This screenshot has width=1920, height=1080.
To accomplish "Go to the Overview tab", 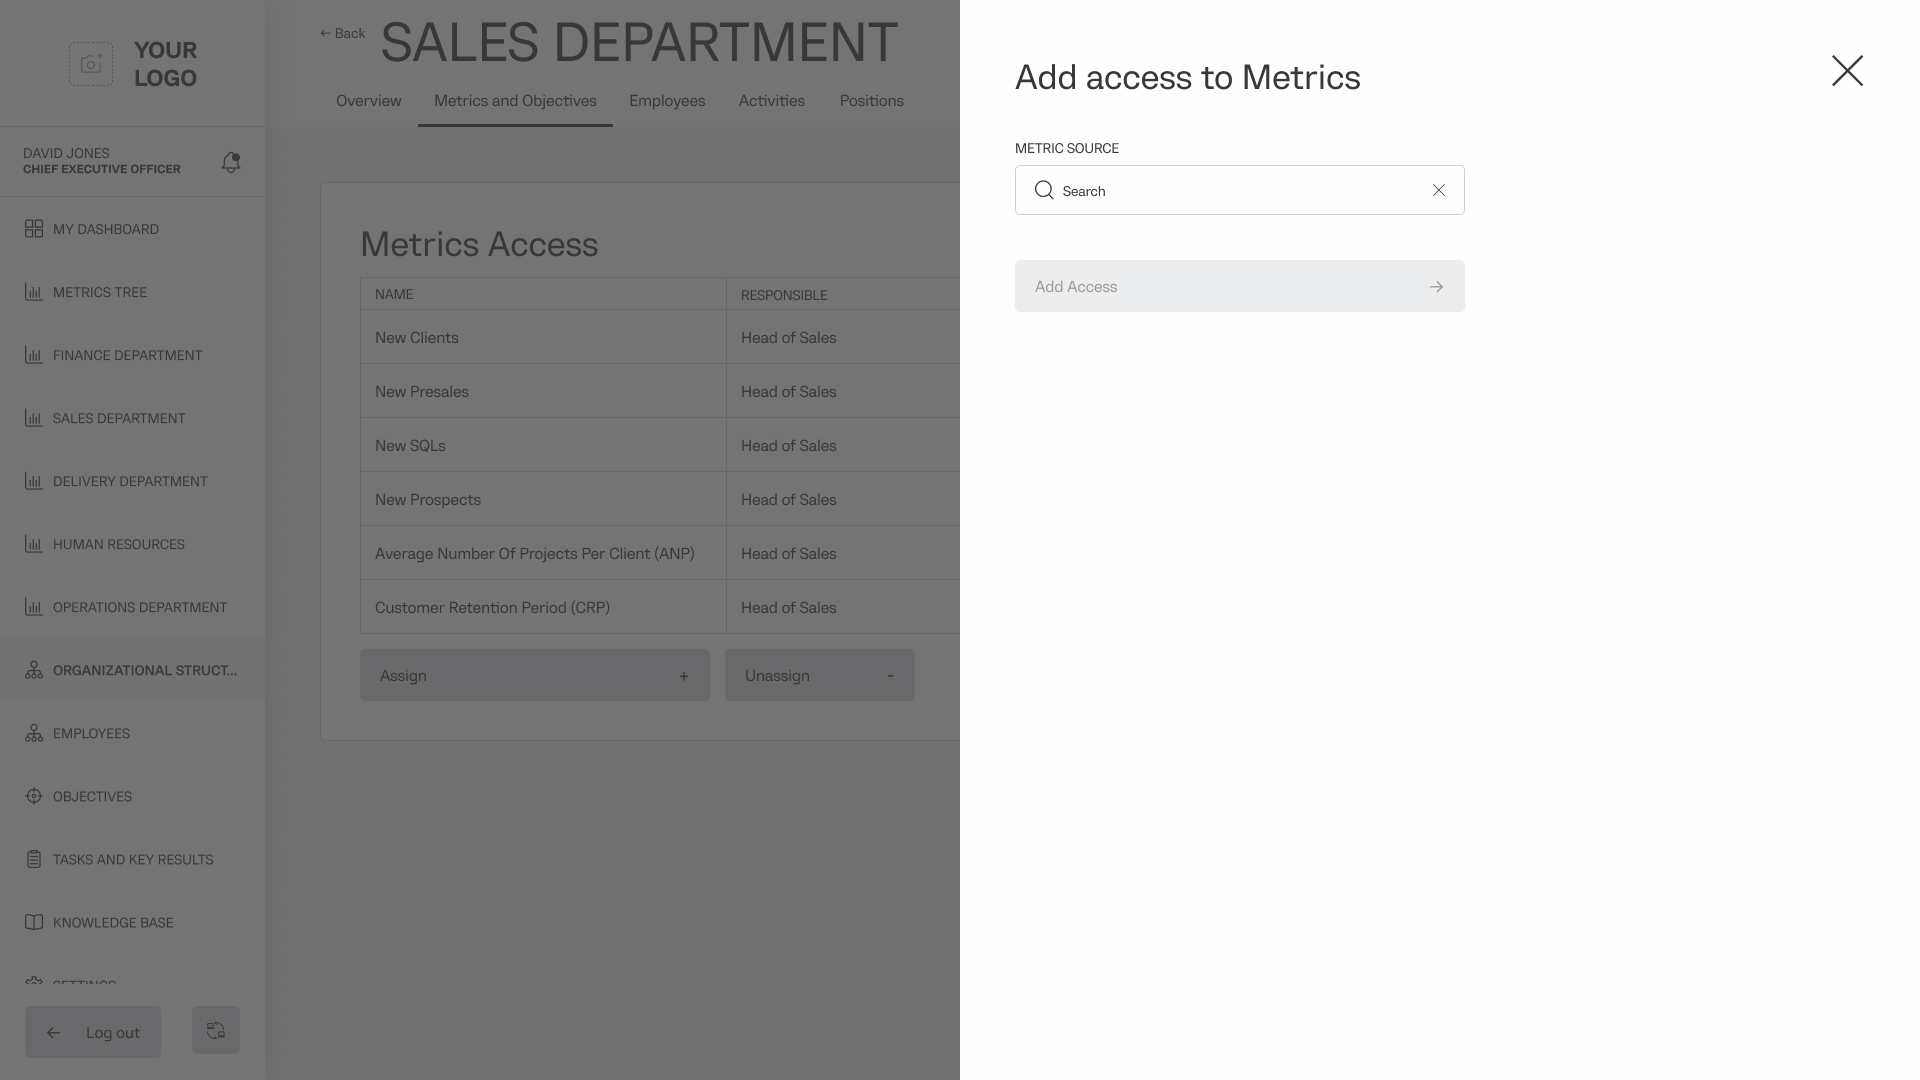I will click(x=368, y=101).
